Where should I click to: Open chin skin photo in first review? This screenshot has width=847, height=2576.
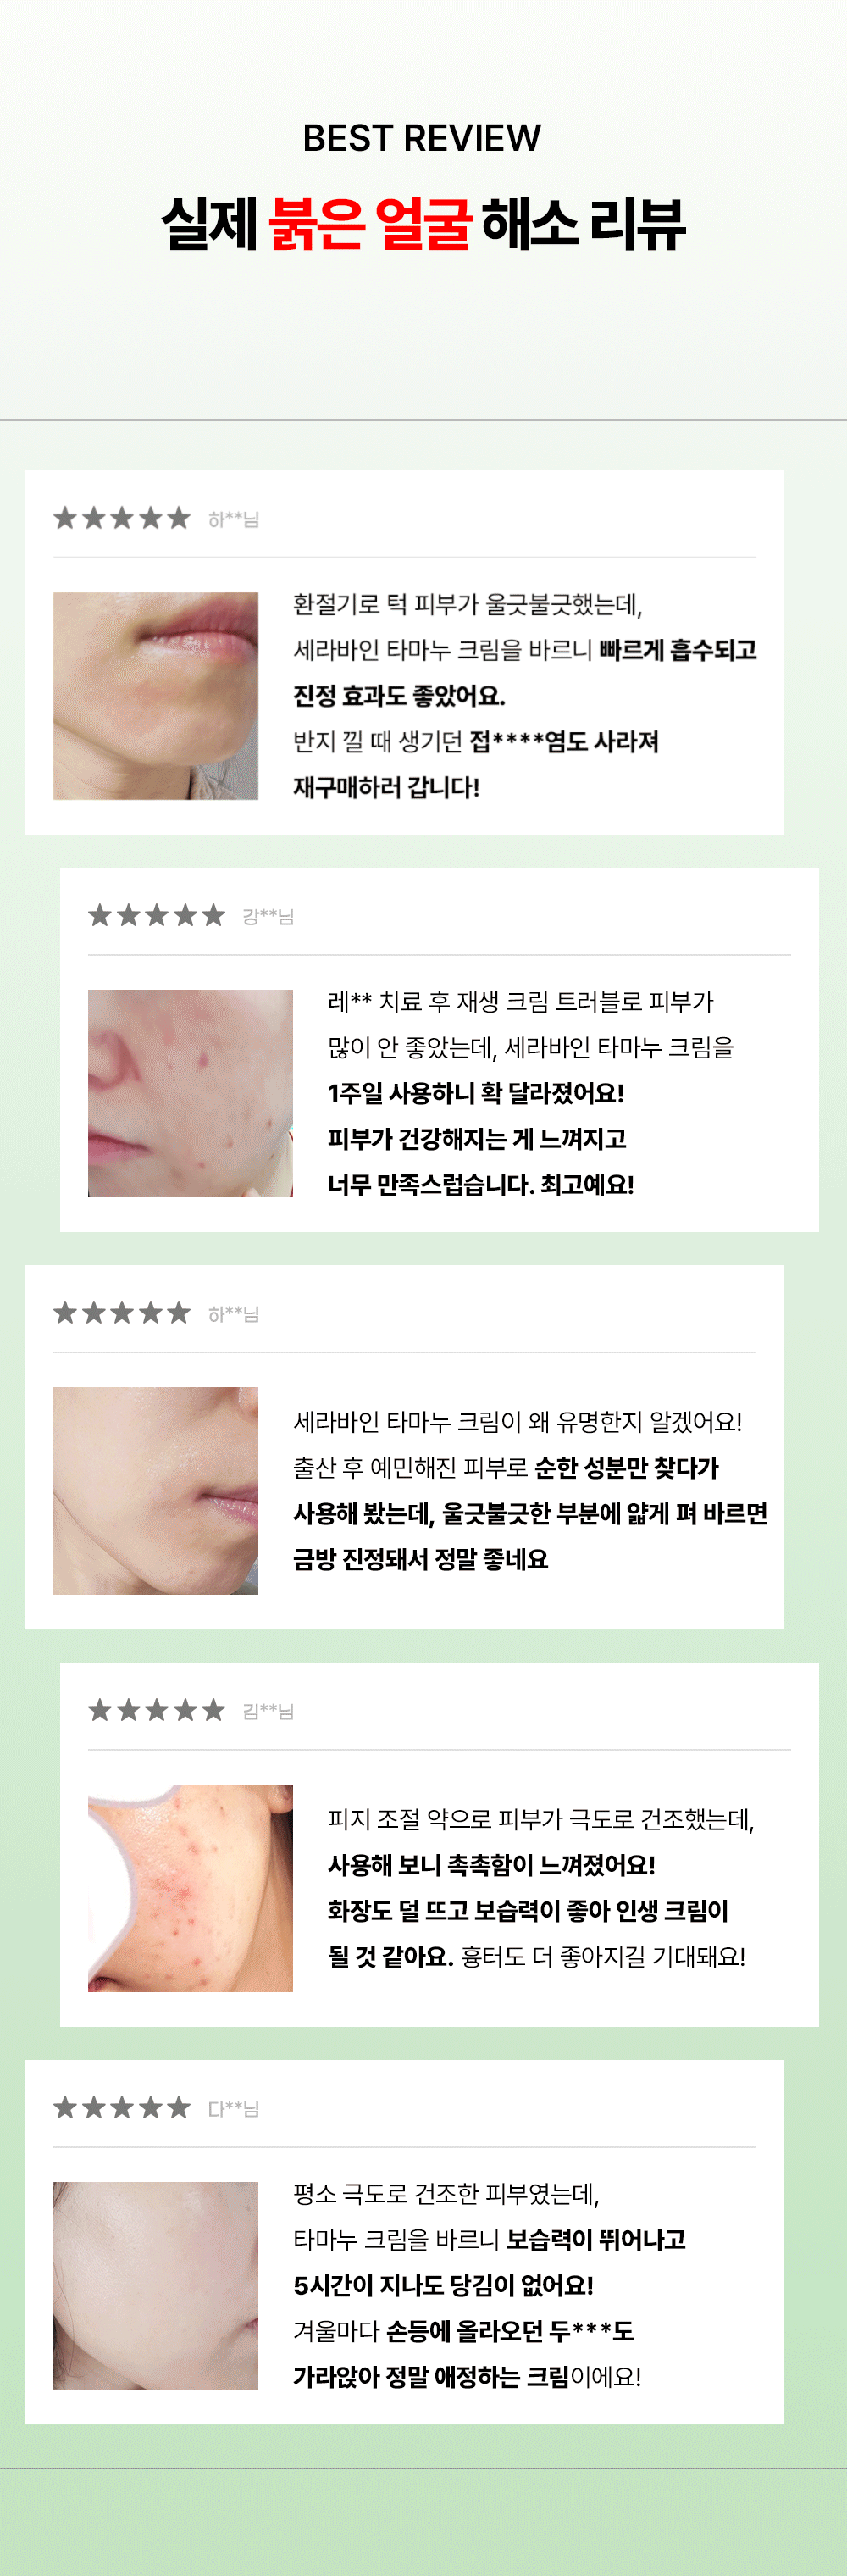156,696
